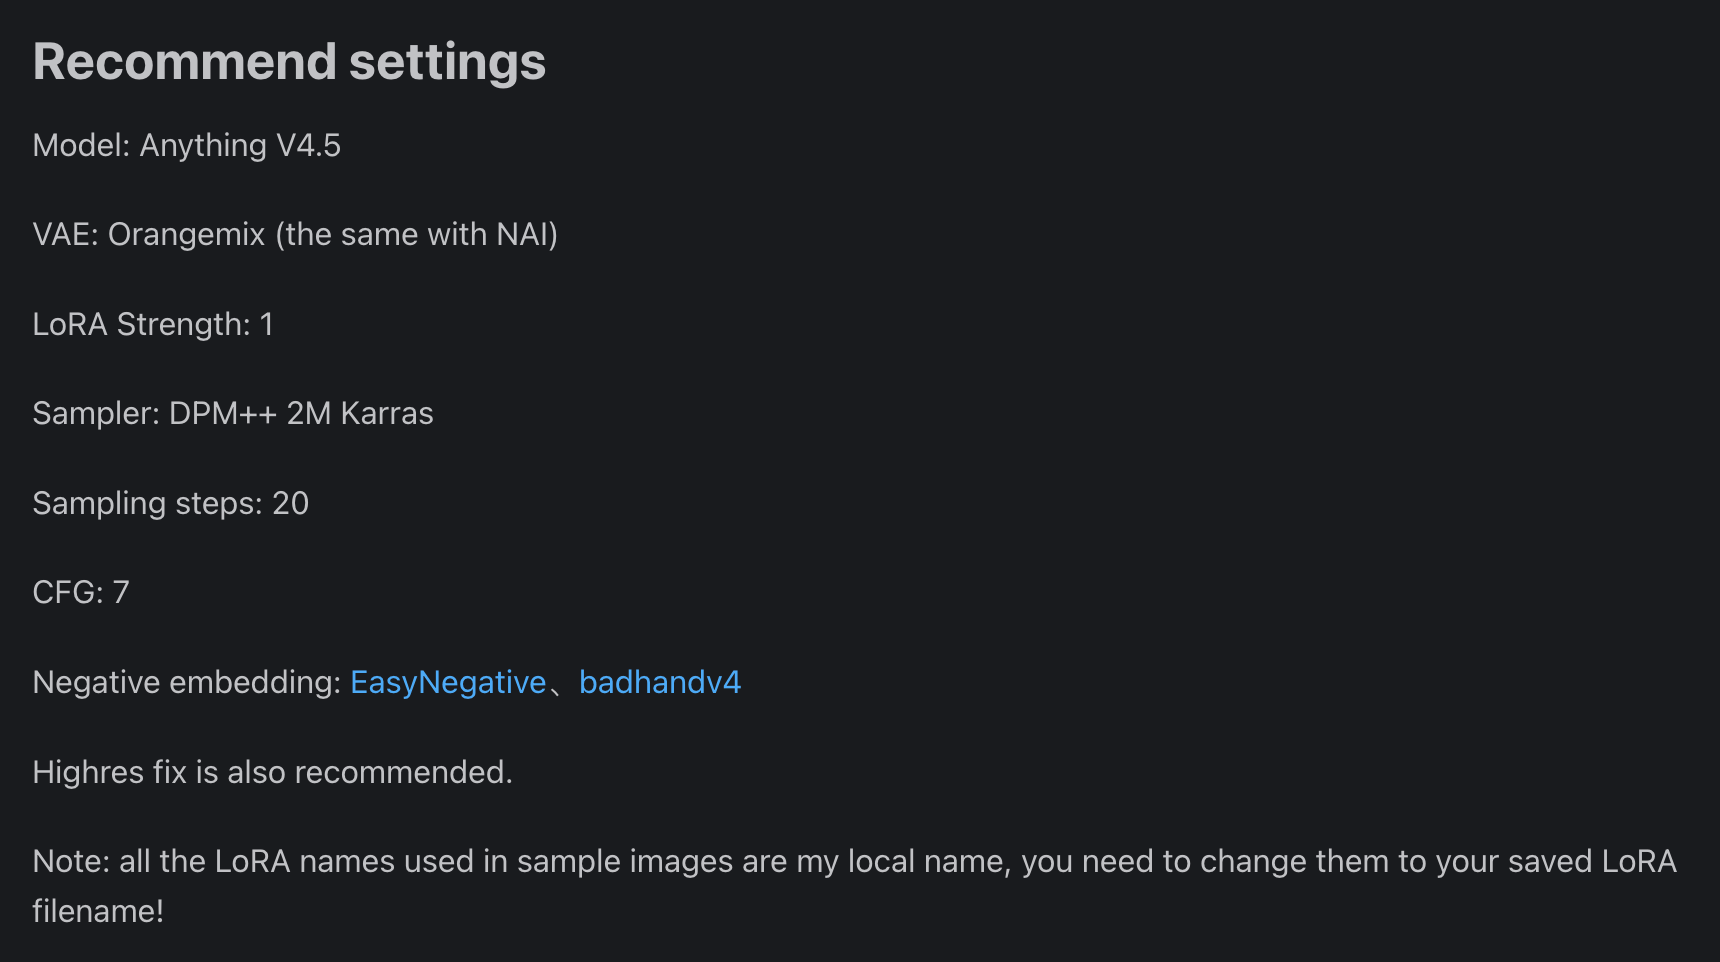Click the word Orangemix in VAE line
1720x962 pixels.
[x=187, y=235]
